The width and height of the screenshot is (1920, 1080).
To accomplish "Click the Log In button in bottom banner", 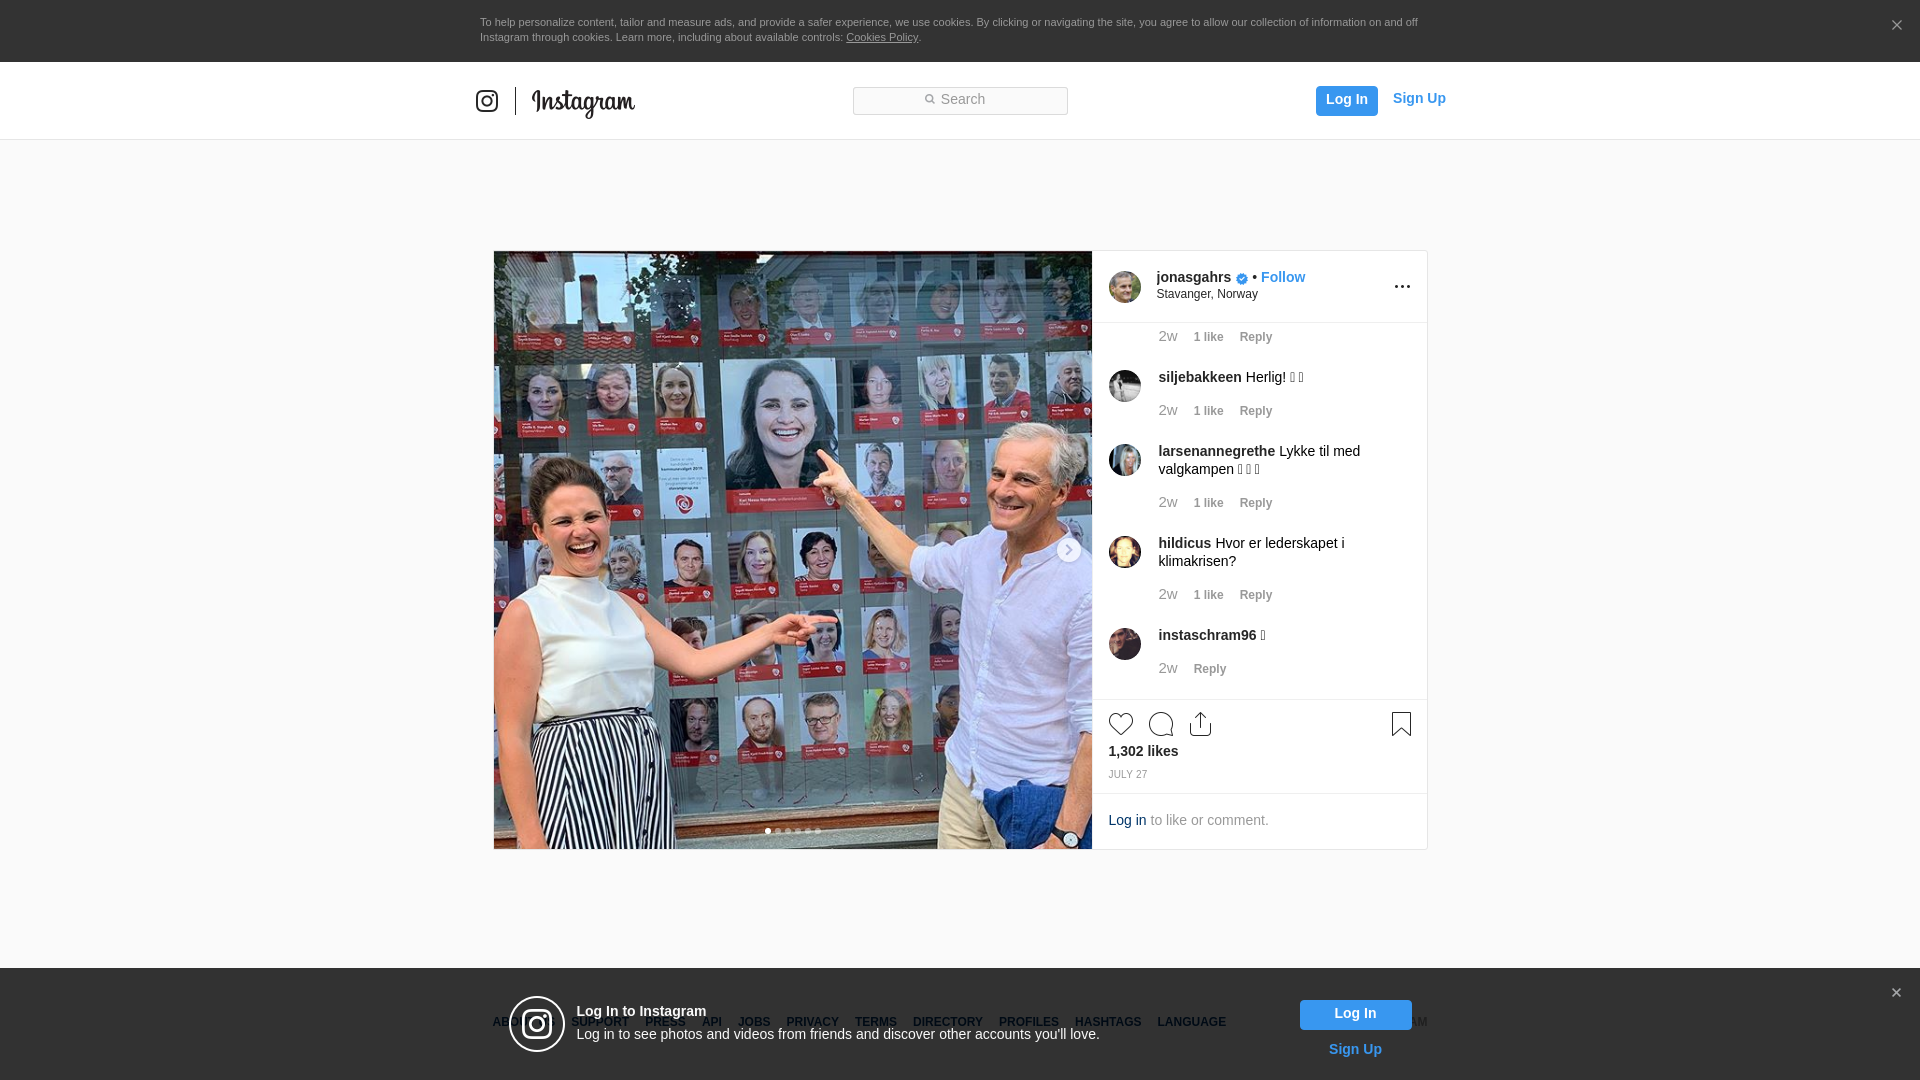I will pyautogui.click(x=1355, y=1015).
